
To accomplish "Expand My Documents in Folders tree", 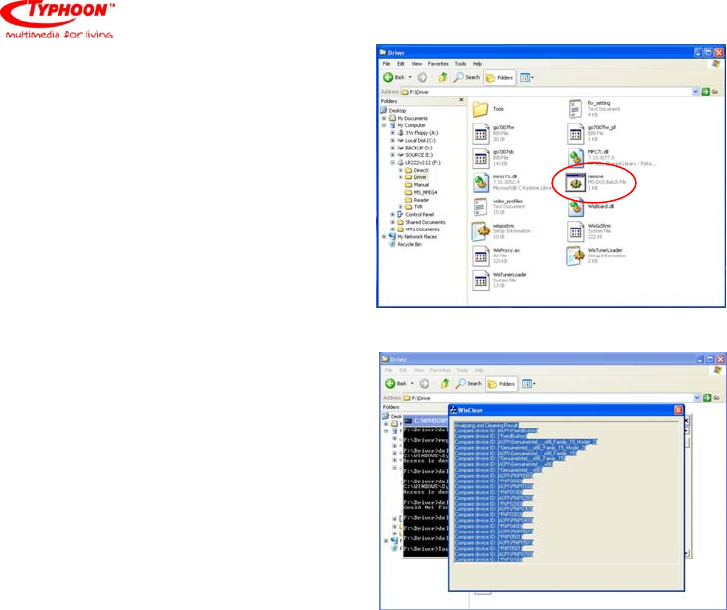I will [384, 118].
